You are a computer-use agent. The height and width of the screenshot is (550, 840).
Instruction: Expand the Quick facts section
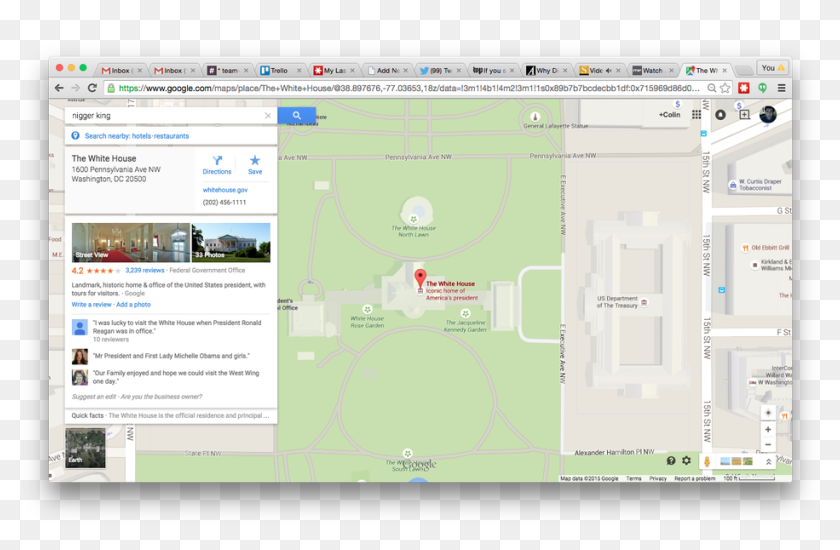(171, 416)
